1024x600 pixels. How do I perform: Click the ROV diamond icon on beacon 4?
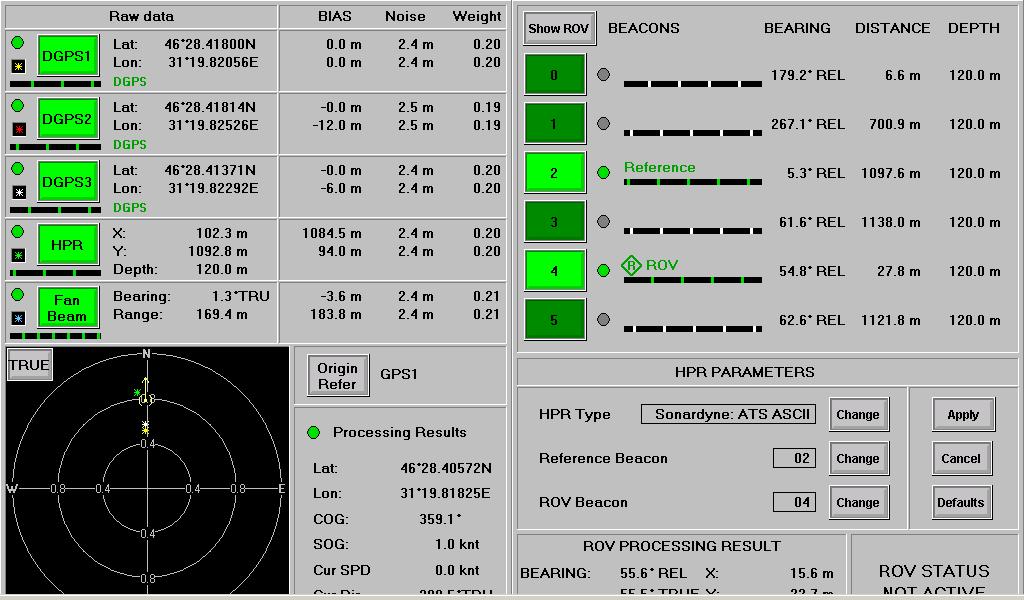(631, 265)
